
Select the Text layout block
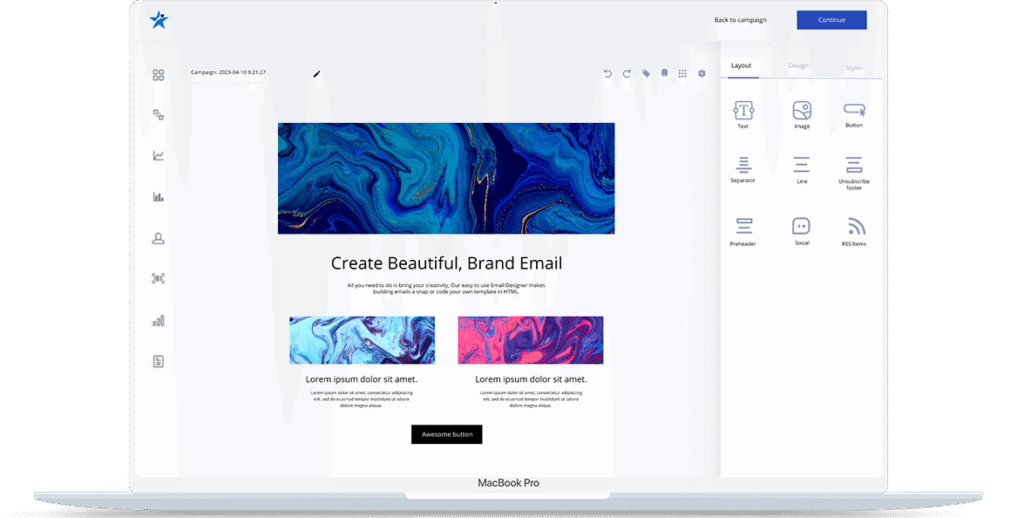click(743, 111)
